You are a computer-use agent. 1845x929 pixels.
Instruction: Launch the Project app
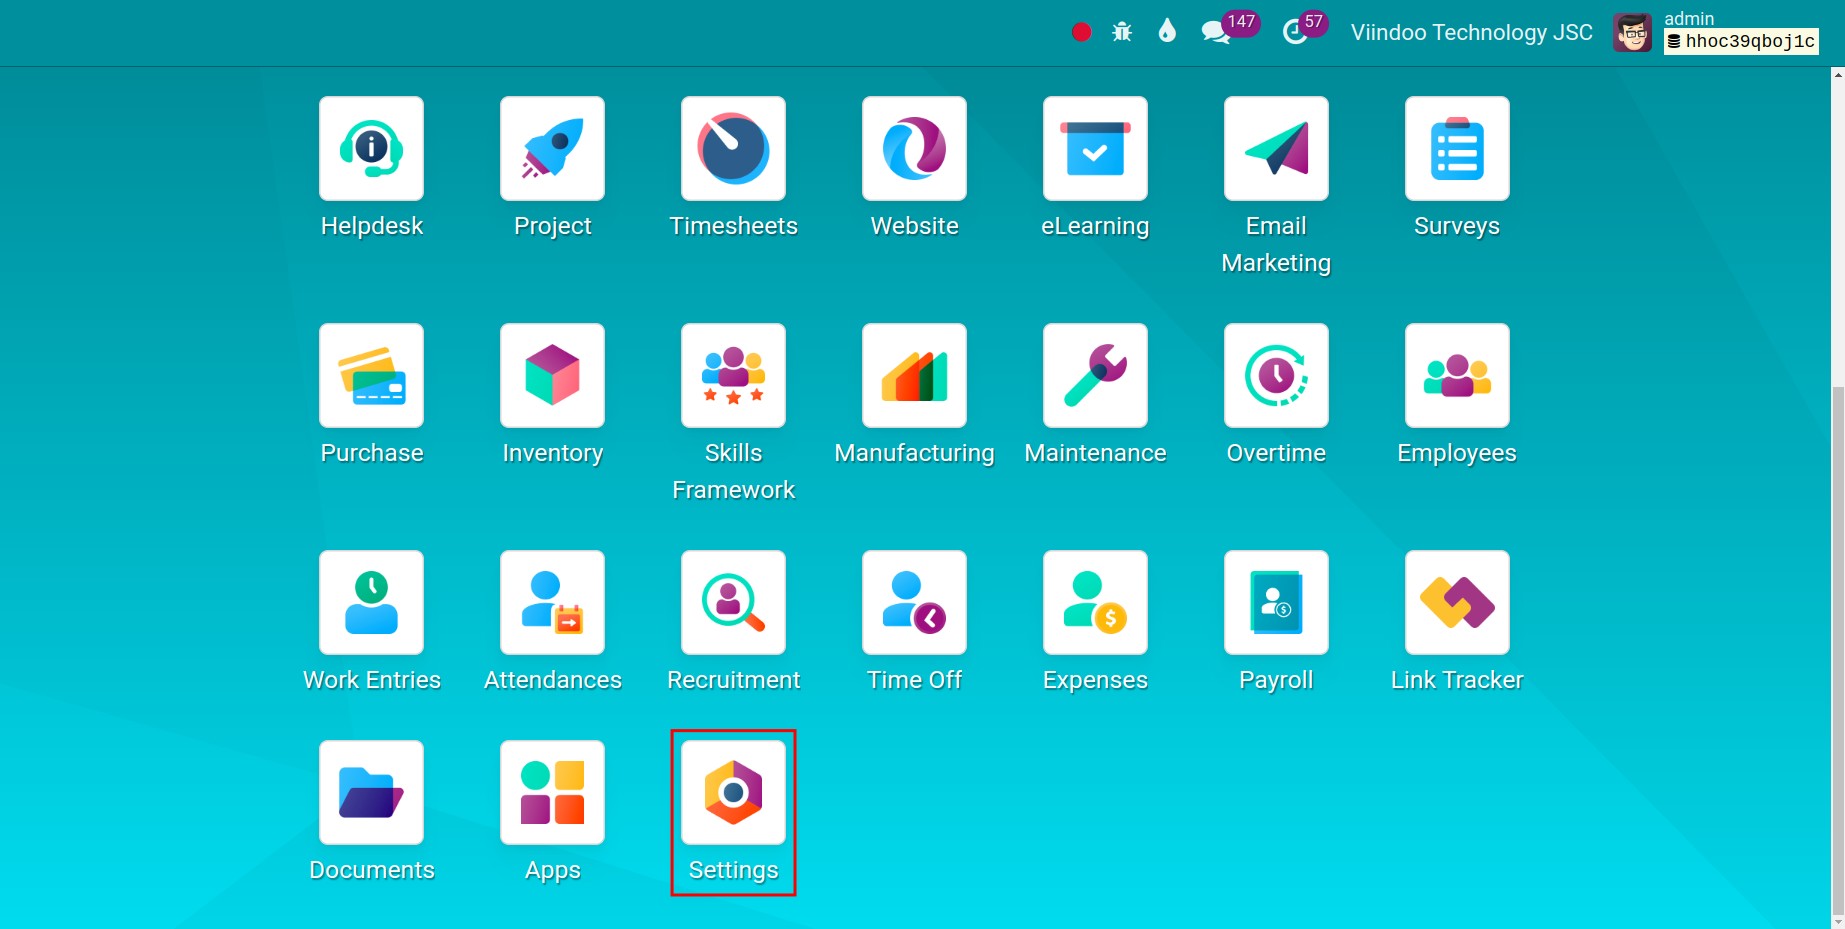(552, 149)
